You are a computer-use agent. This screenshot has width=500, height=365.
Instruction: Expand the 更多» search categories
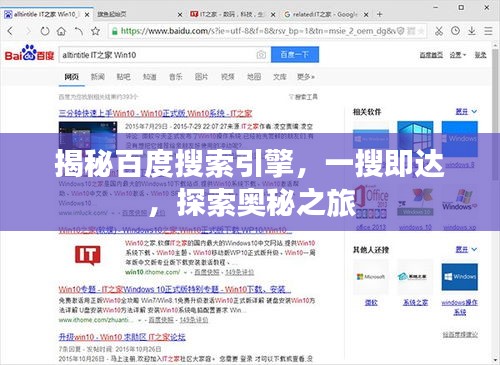click(x=306, y=77)
